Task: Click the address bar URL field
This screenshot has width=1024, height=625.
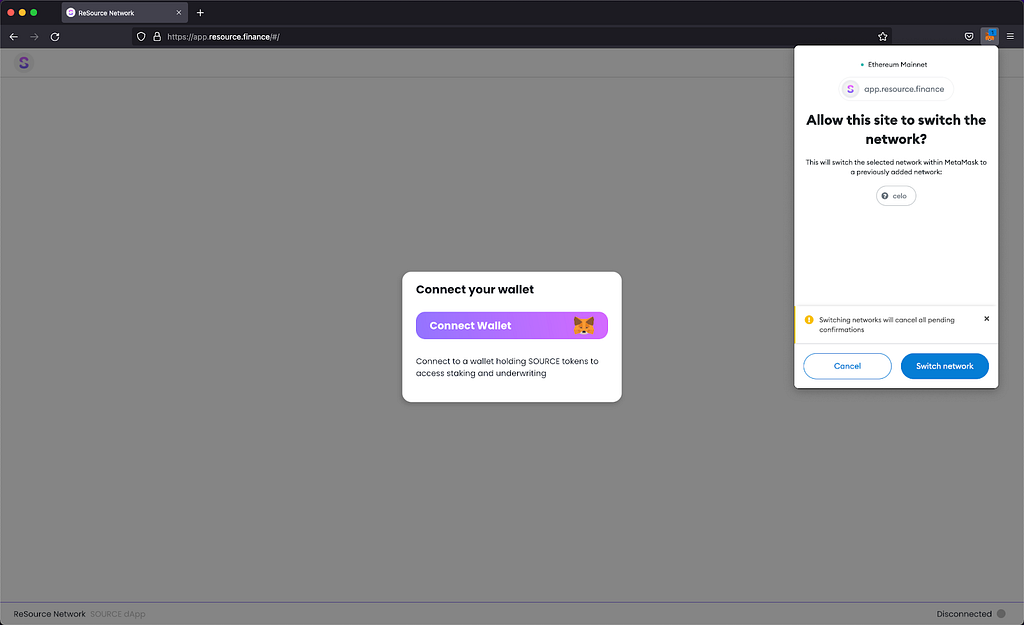Action: pos(509,37)
